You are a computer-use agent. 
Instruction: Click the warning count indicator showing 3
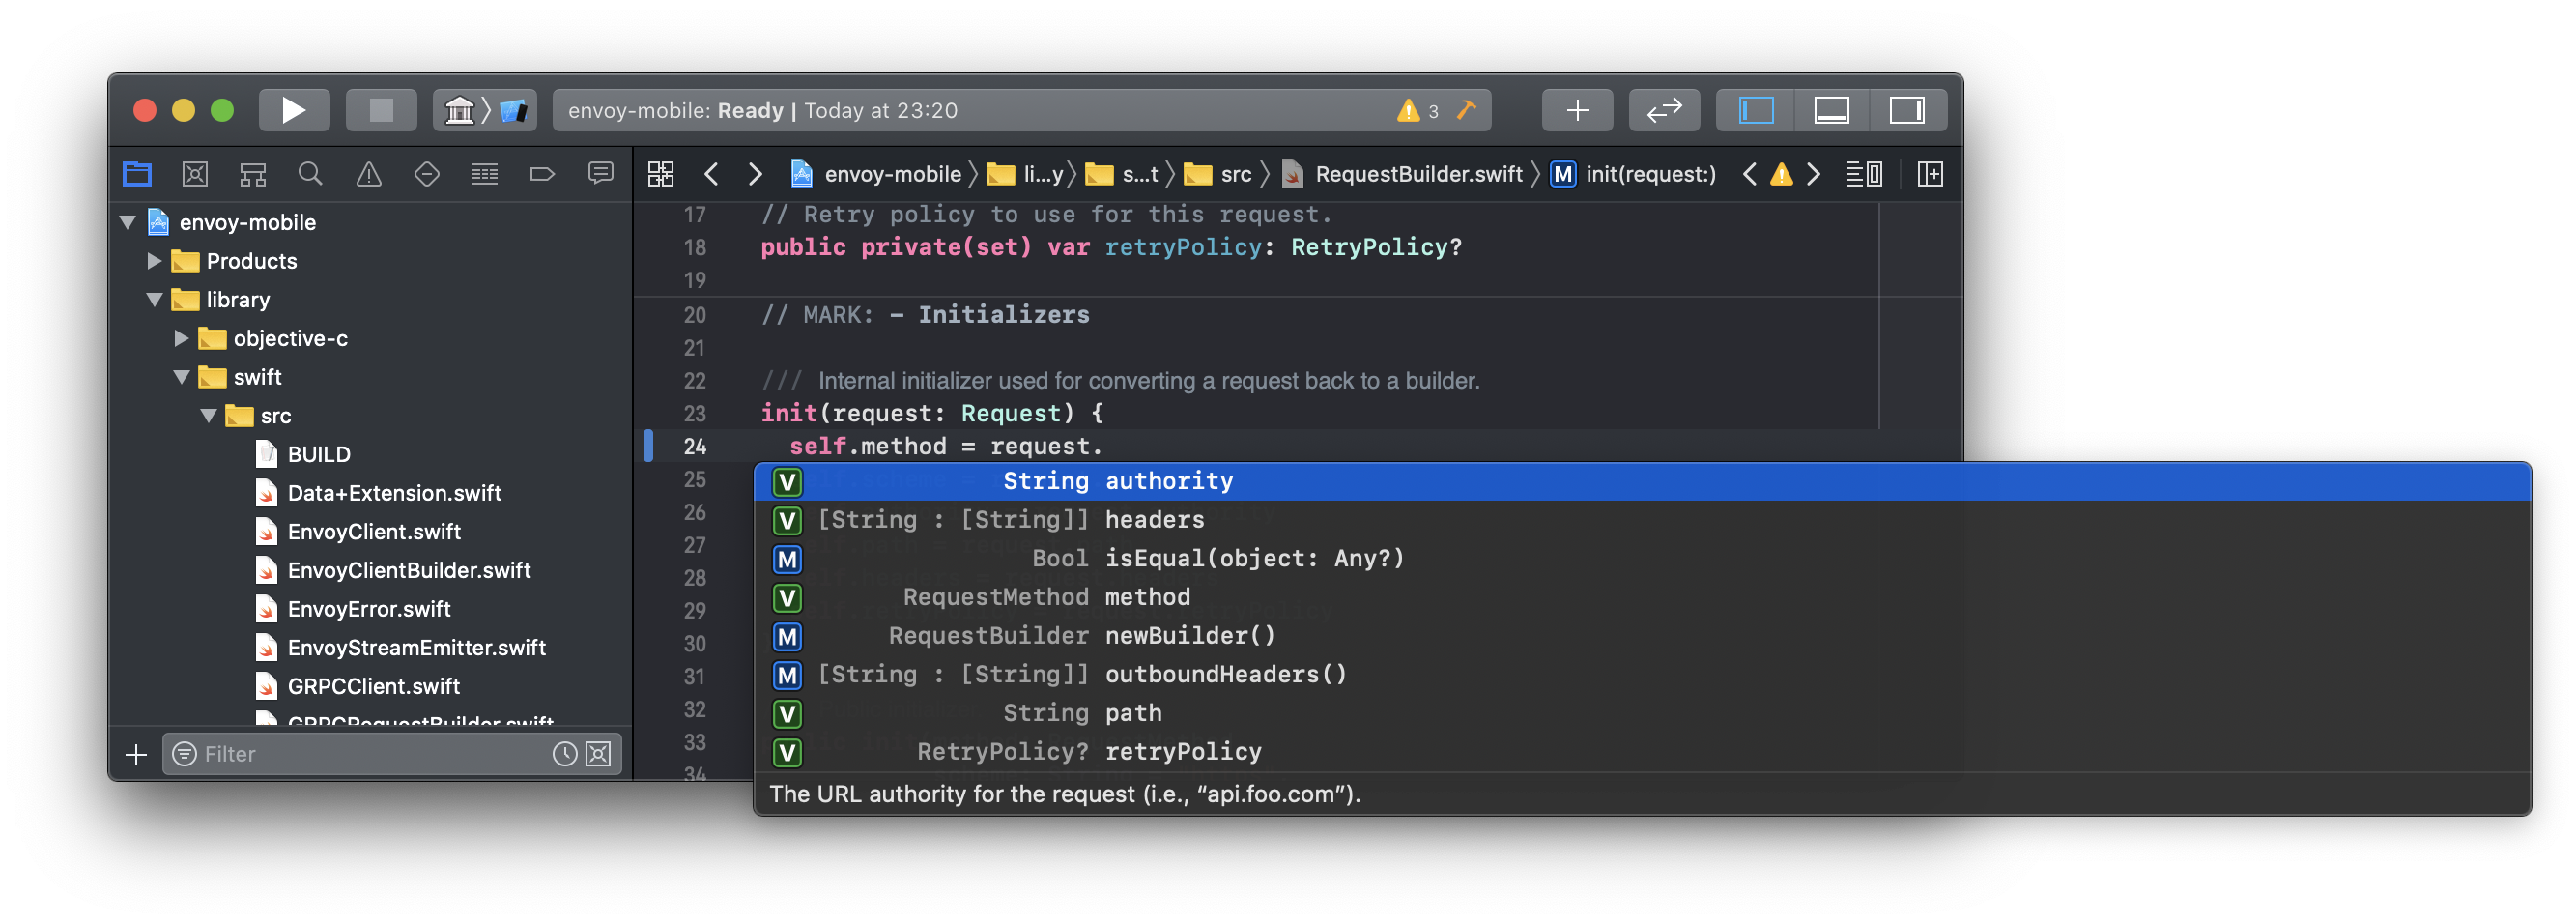click(x=1418, y=111)
